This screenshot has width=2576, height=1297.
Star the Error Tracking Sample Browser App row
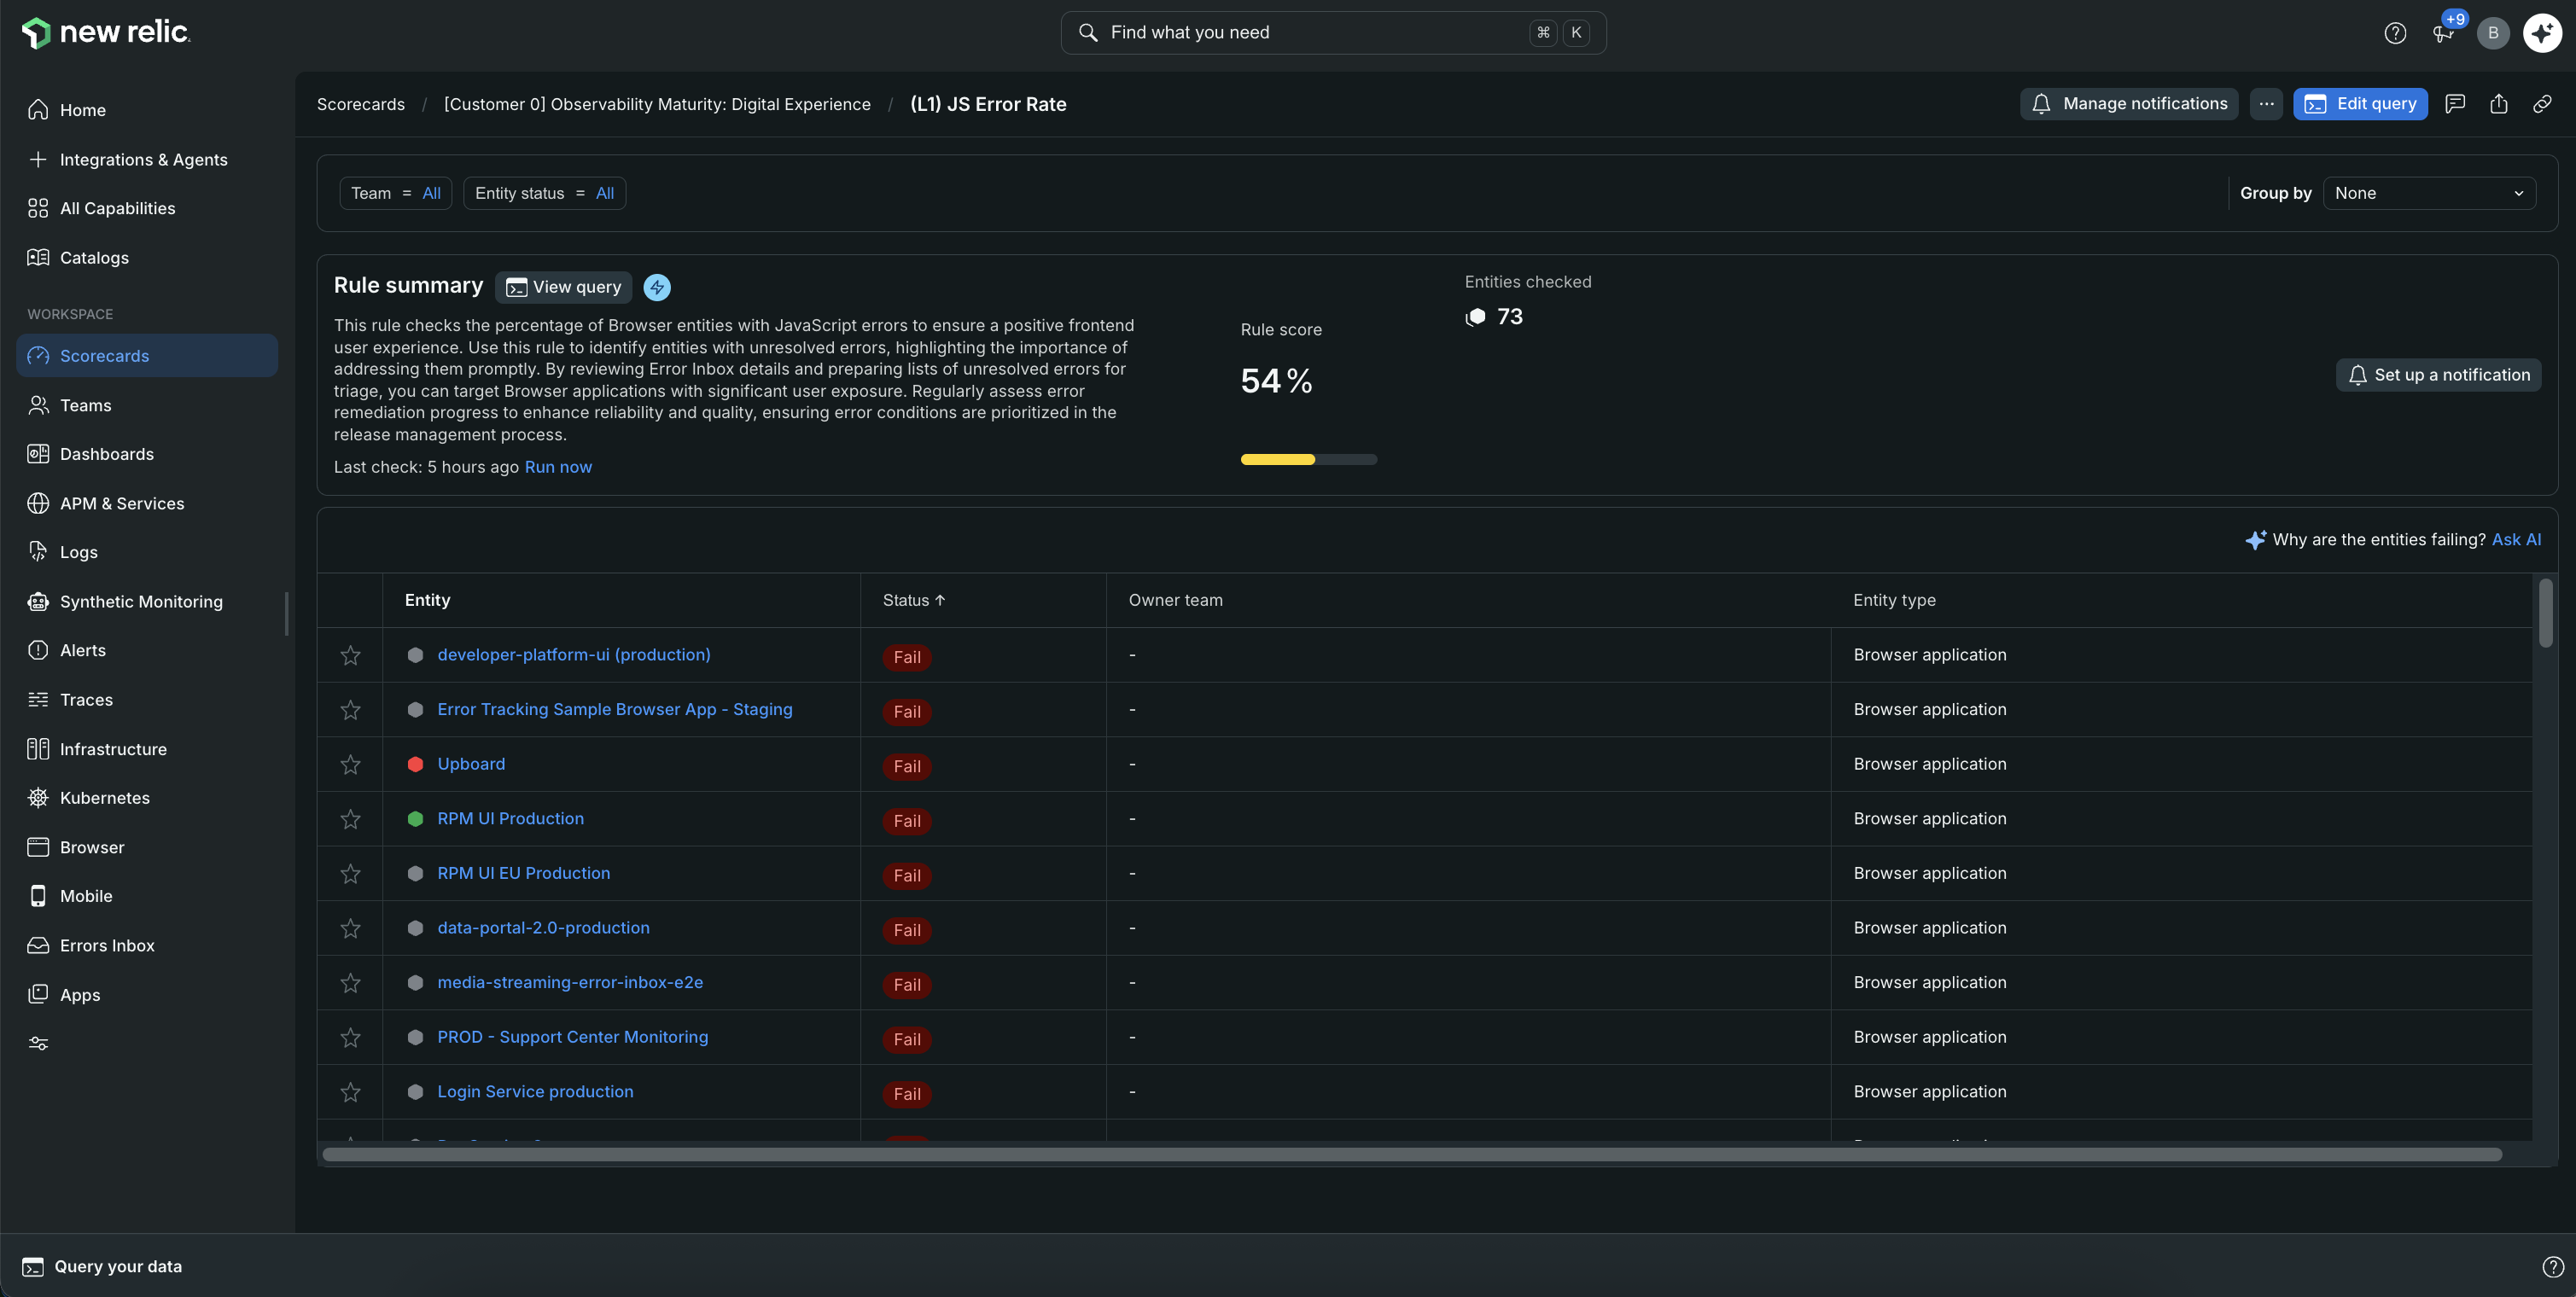click(350, 710)
